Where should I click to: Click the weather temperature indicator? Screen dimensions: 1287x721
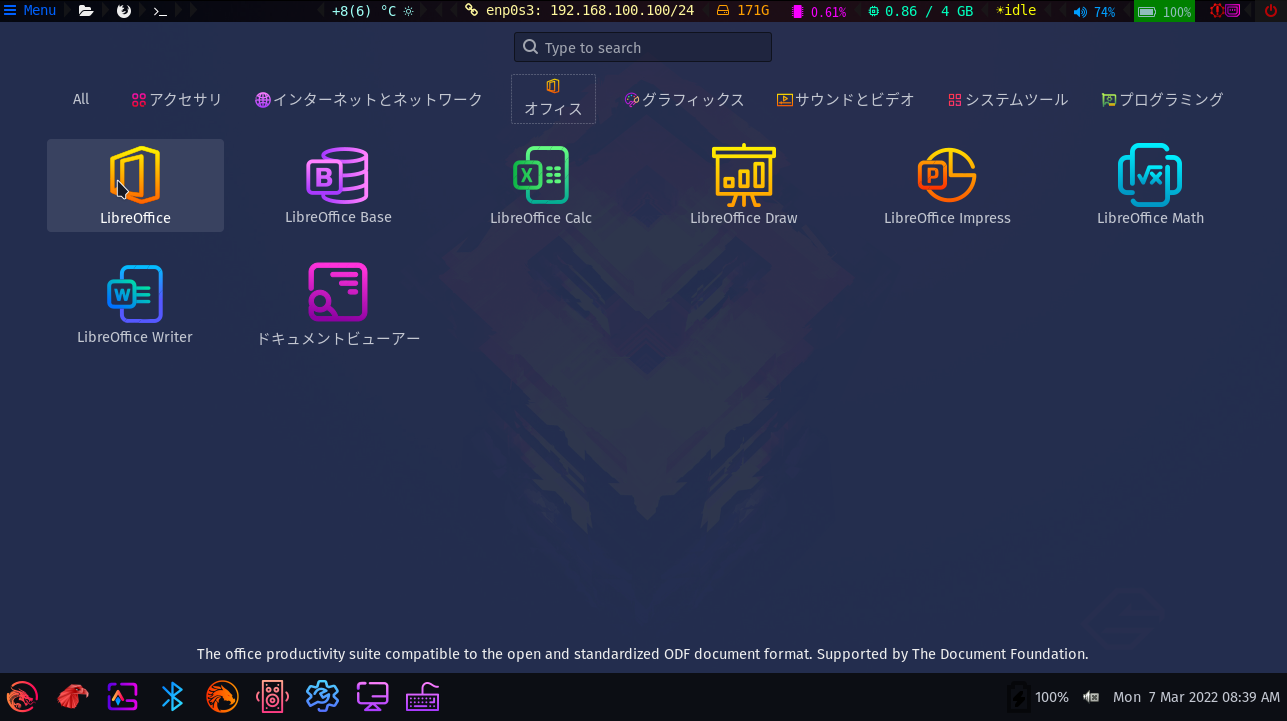click(x=372, y=11)
